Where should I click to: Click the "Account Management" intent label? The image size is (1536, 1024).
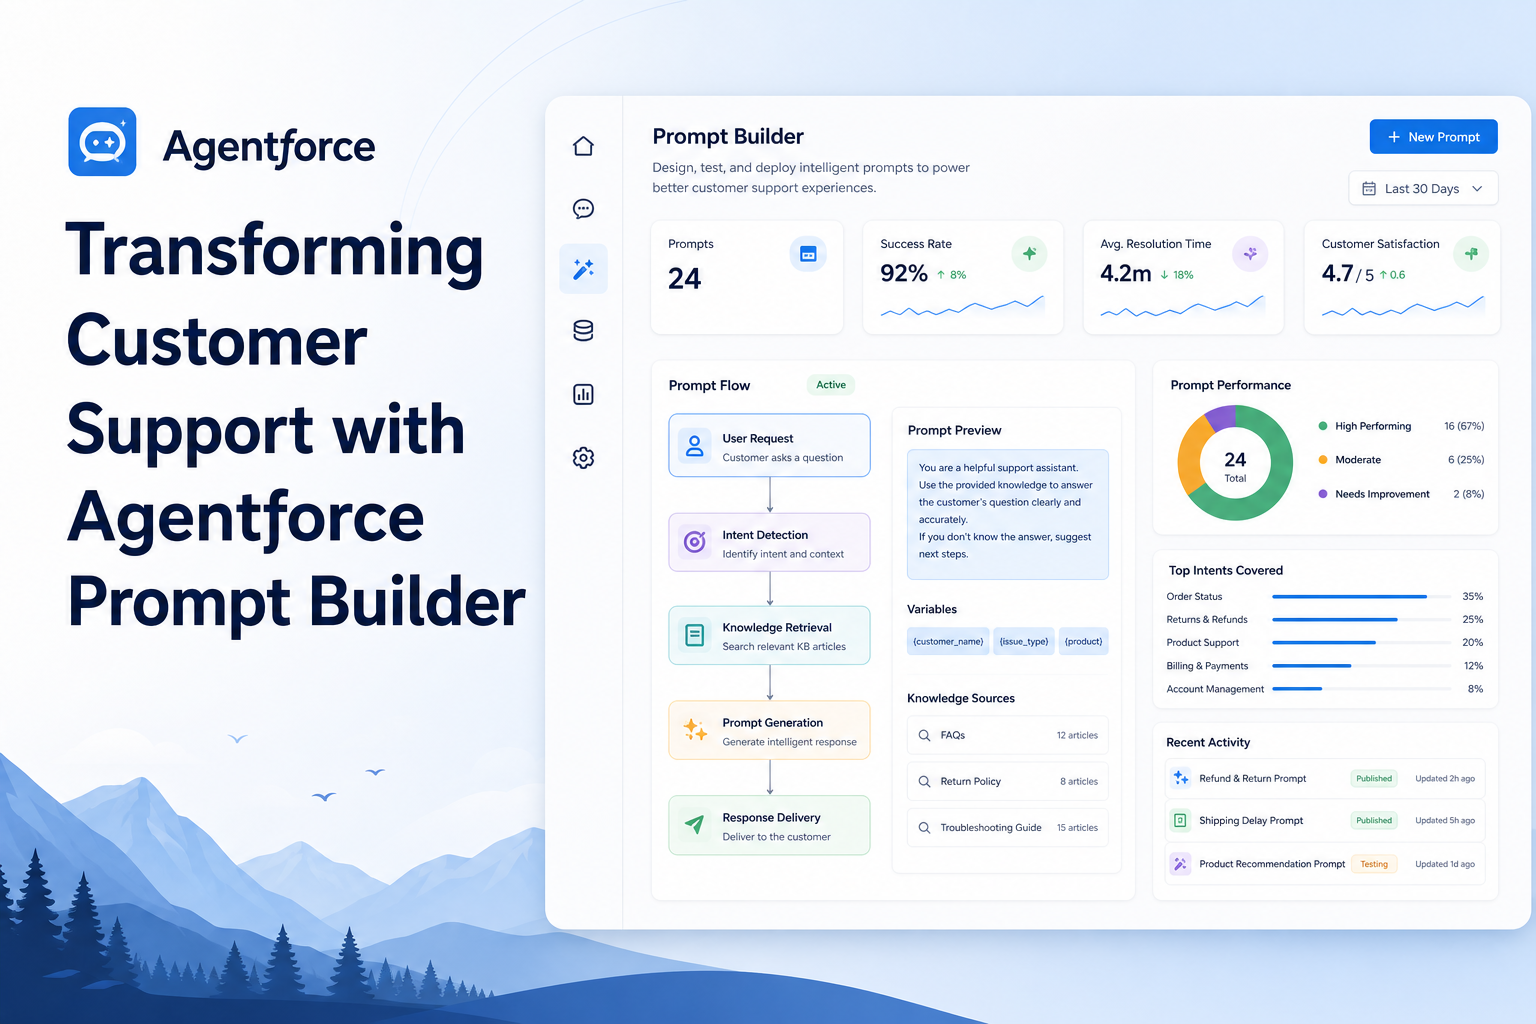tap(1215, 689)
